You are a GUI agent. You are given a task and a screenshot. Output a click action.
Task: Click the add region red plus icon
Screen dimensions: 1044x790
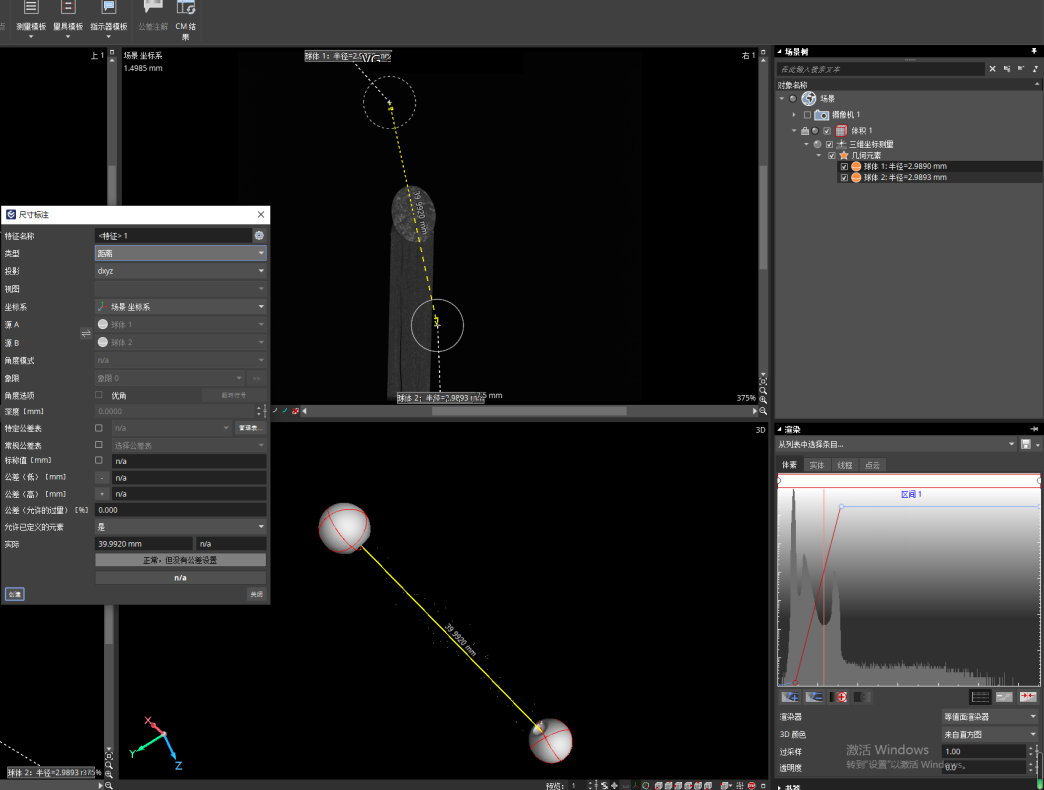(838, 697)
